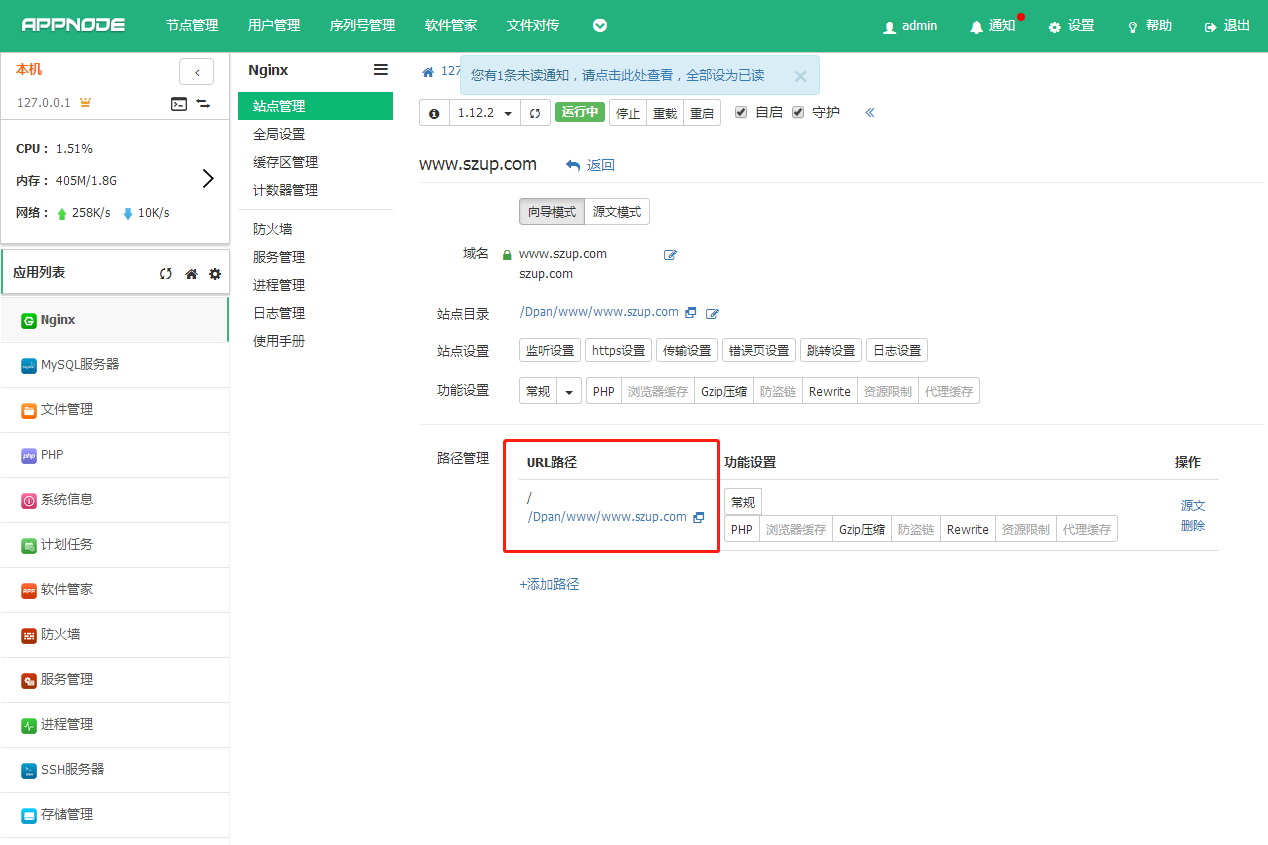Expand the top navigation more-menu chevron
The height and width of the screenshot is (845, 1268).
pyautogui.click(x=600, y=26)
